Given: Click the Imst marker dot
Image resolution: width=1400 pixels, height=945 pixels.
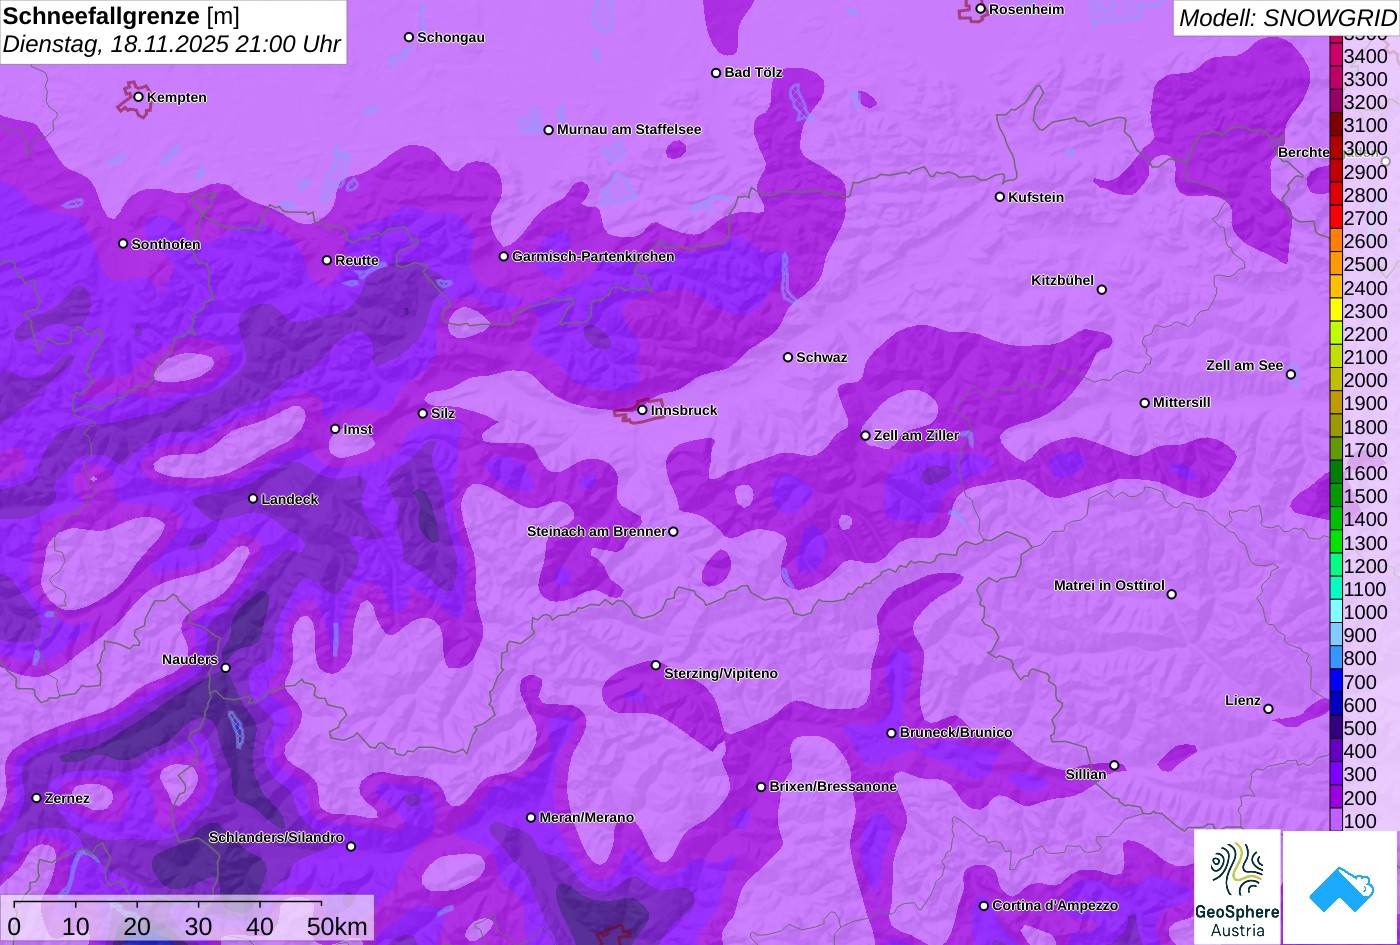Looking at the screenshot, I should [335, 429].
